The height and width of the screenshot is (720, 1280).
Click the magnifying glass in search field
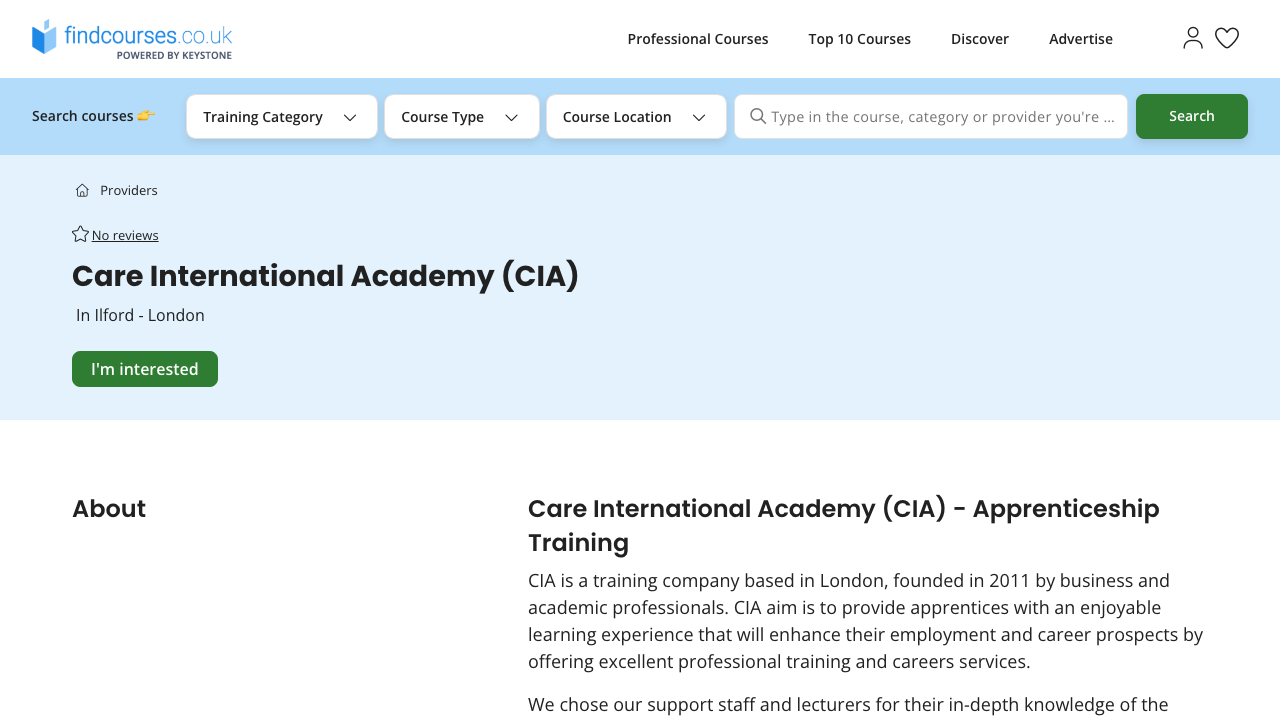[758, 116]
